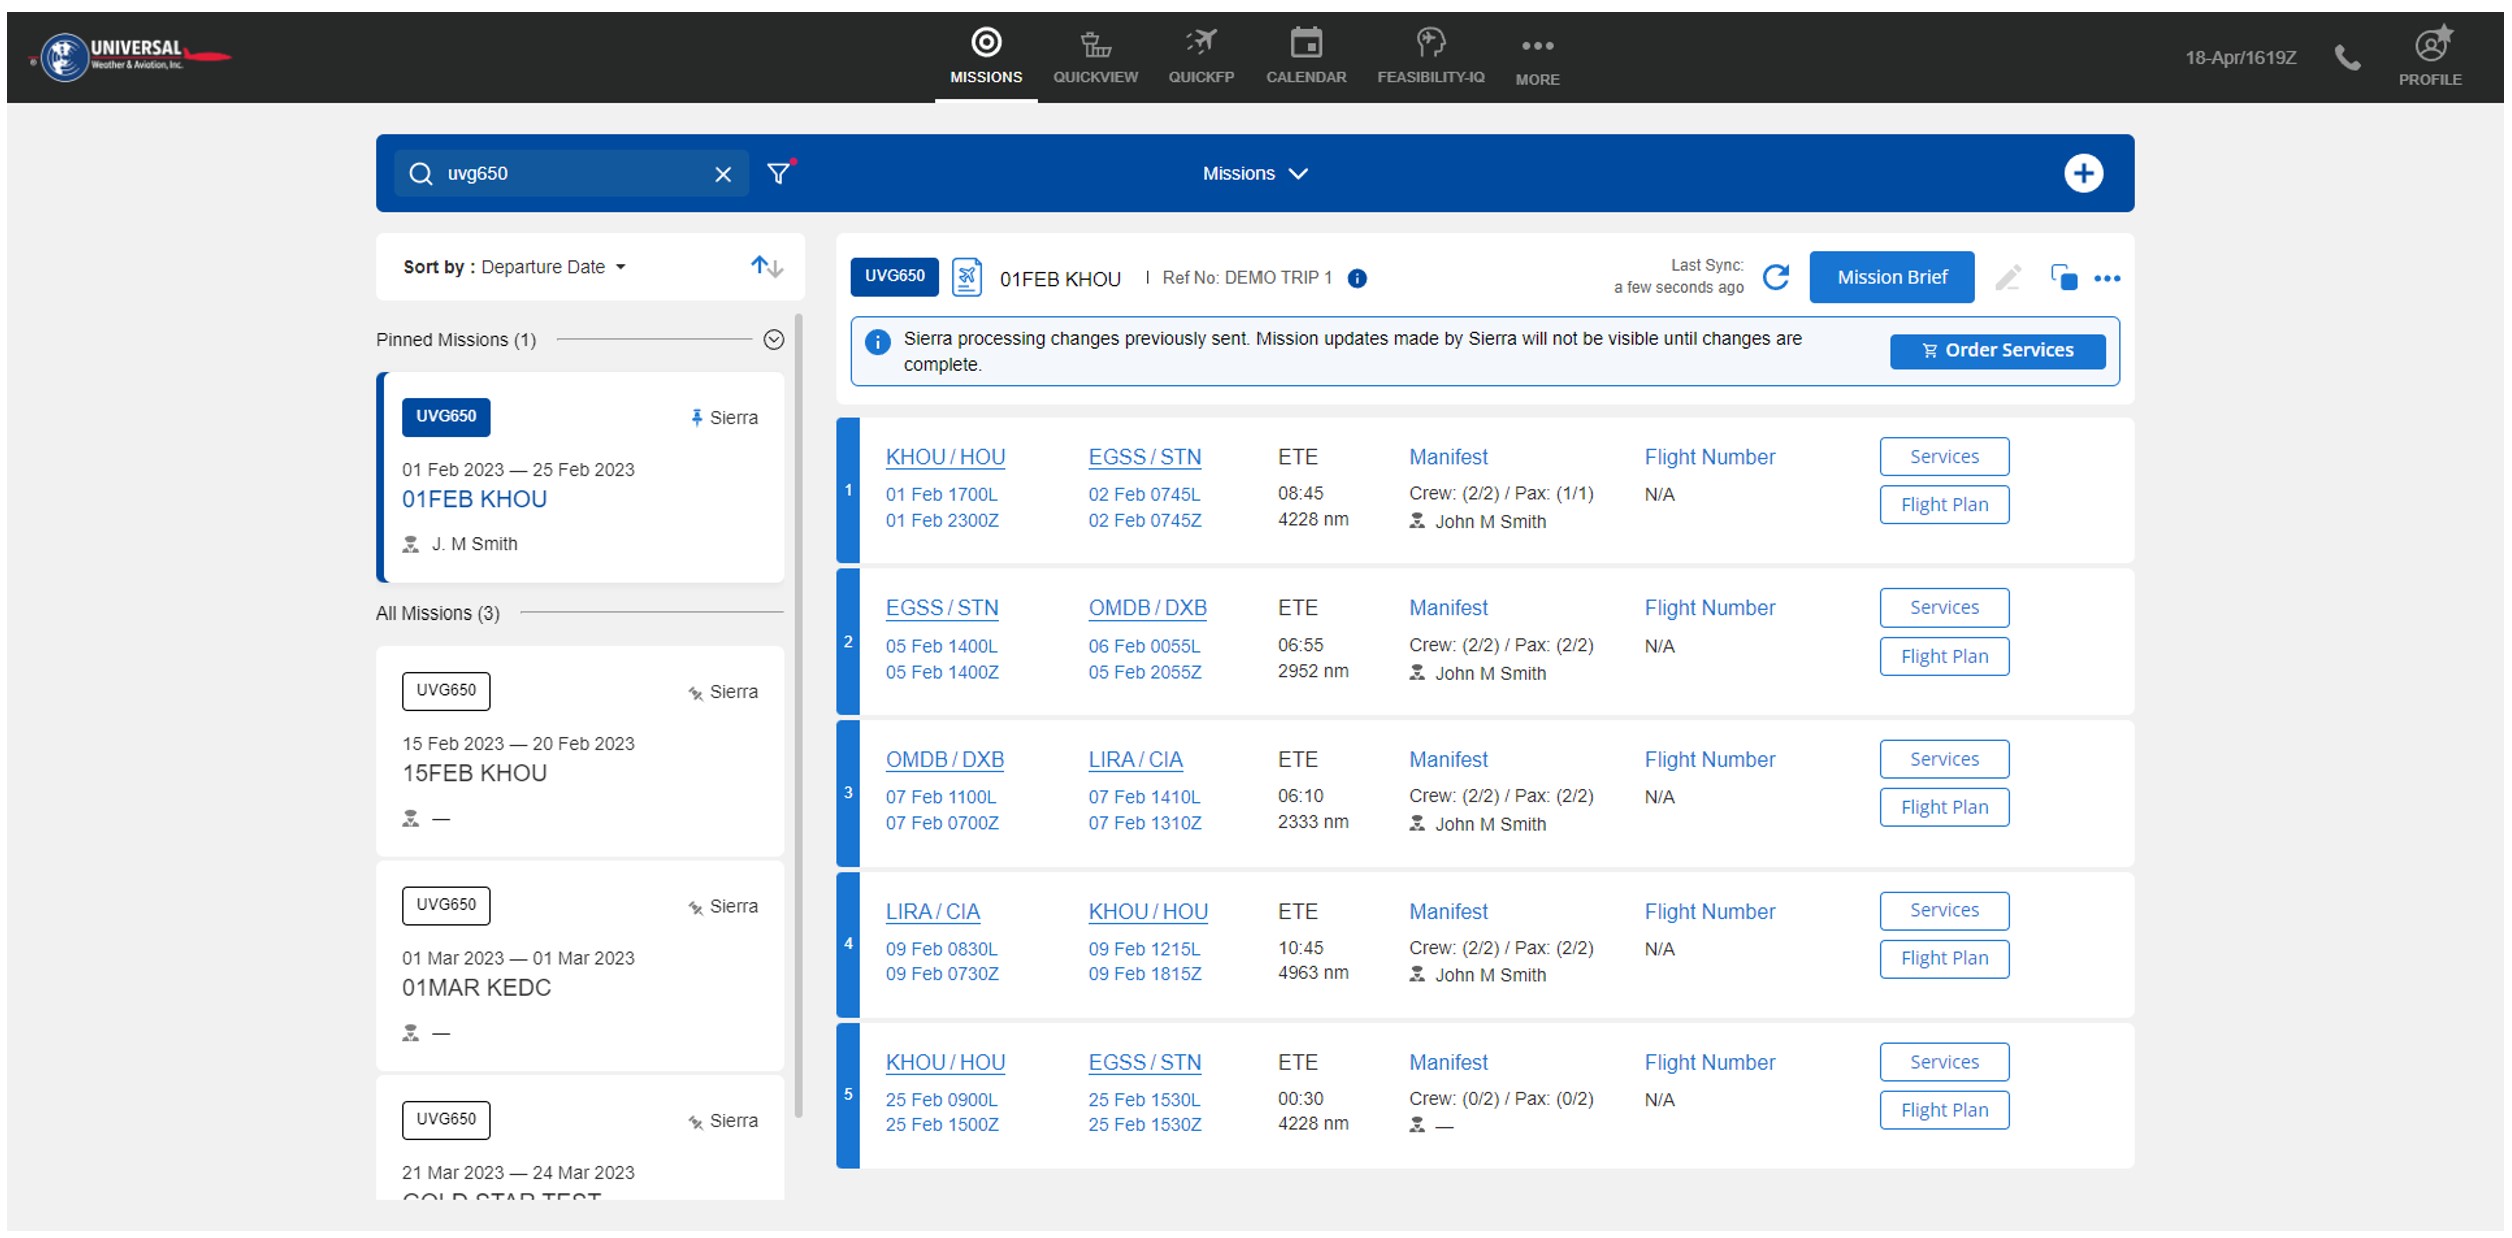Screen dimensions: 2512x1238
Task: Click the mission list scrollbar
Action: (x=798, y=716)
